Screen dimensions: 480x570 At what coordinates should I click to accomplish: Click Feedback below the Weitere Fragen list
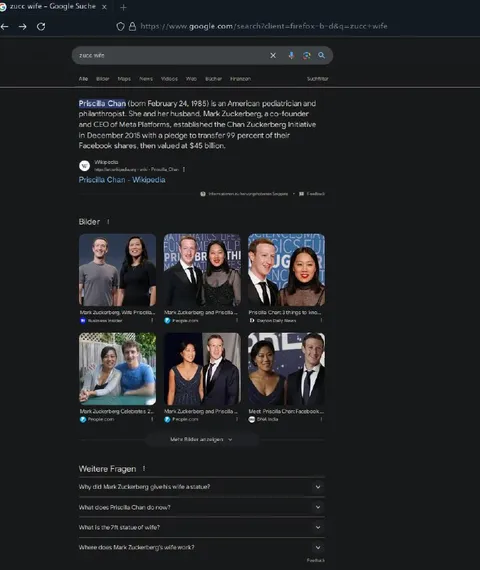(316, 560)
